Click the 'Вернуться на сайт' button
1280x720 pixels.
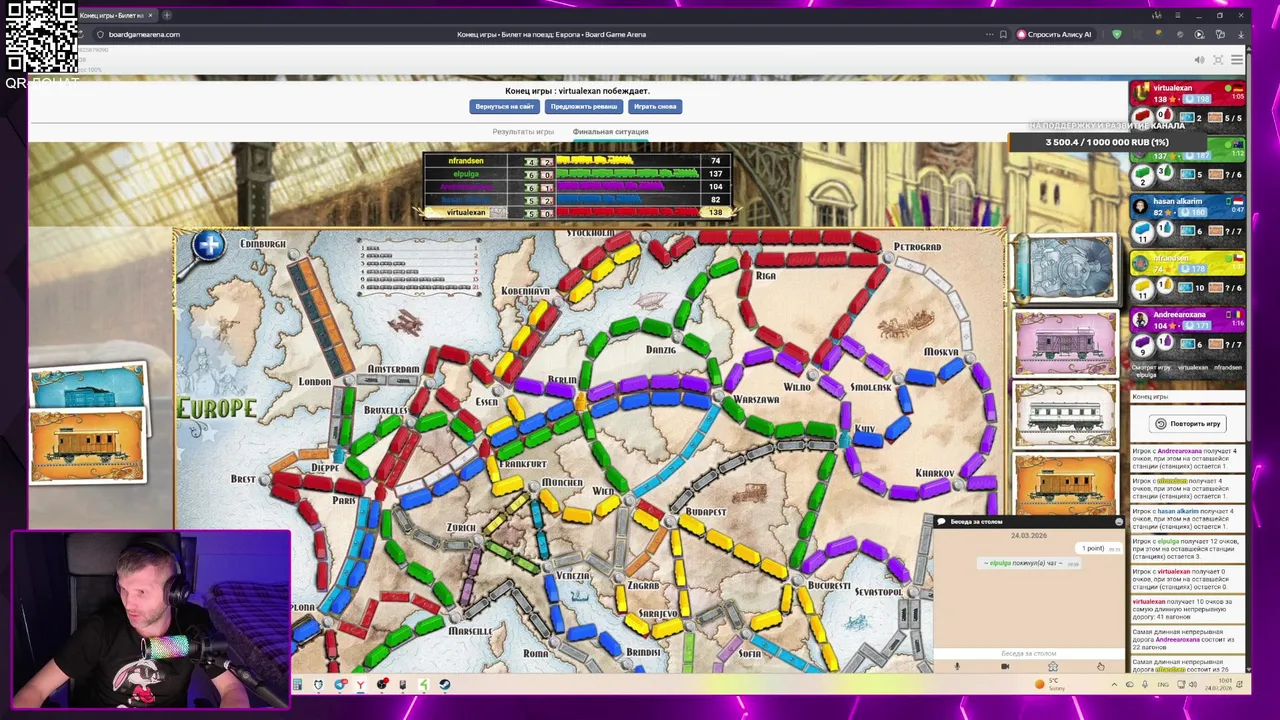(x=505, y=106)
